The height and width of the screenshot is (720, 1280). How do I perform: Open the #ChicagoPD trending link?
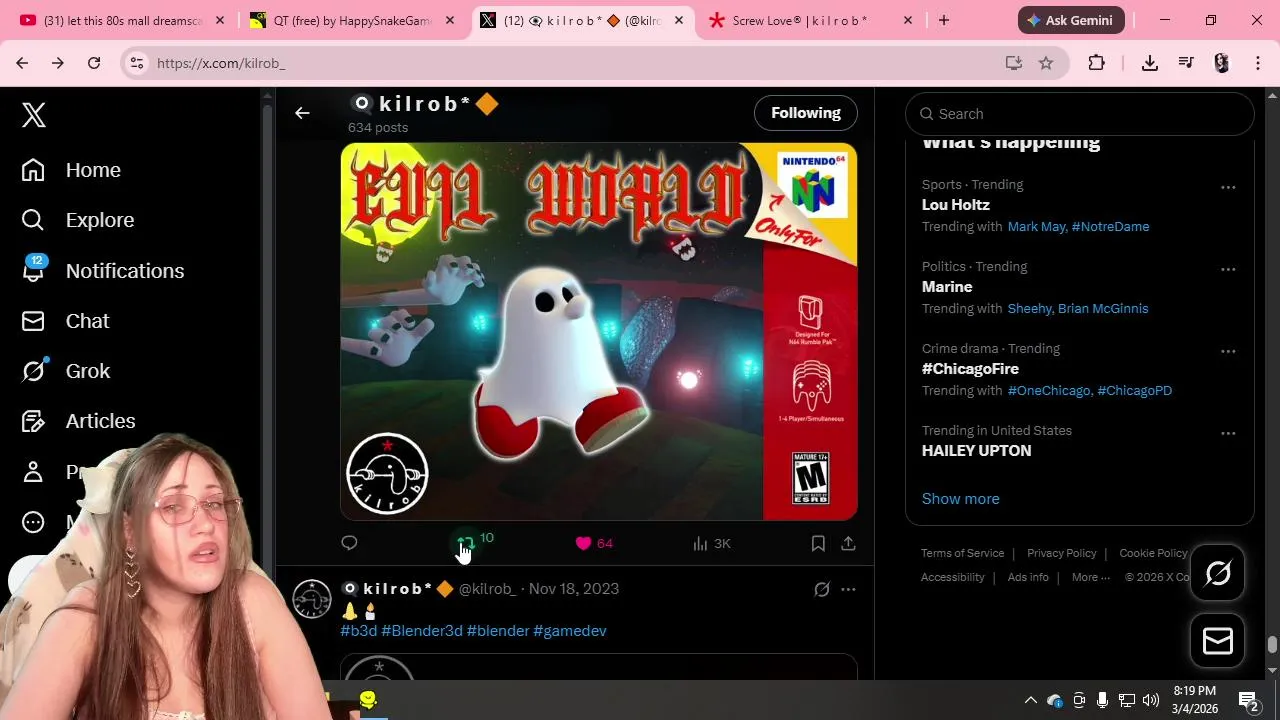point(1134,391)
